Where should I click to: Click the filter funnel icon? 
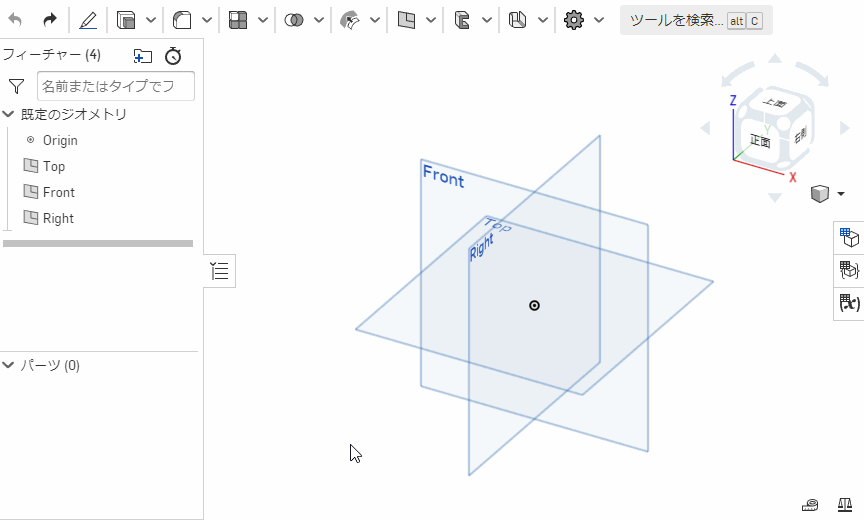[16, 87]
